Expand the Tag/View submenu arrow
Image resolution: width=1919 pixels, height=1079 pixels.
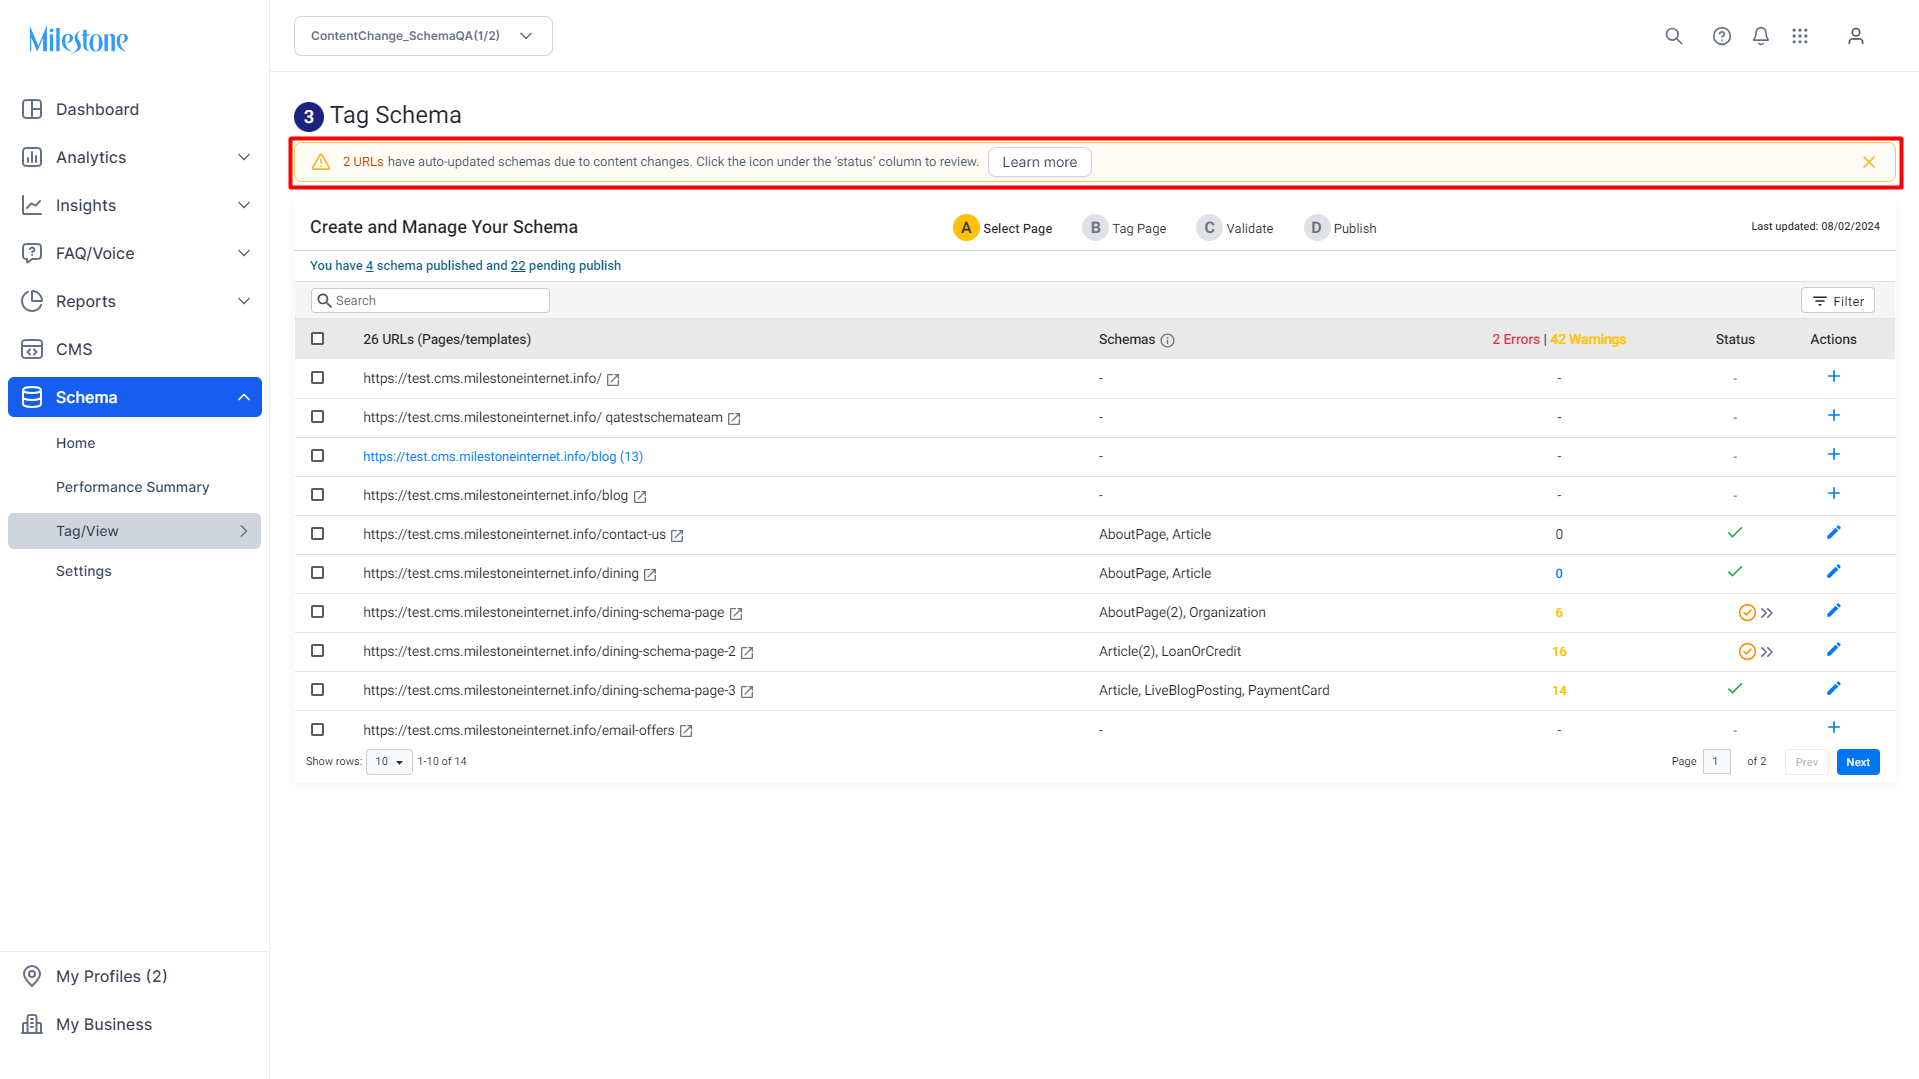coord(244,531)
